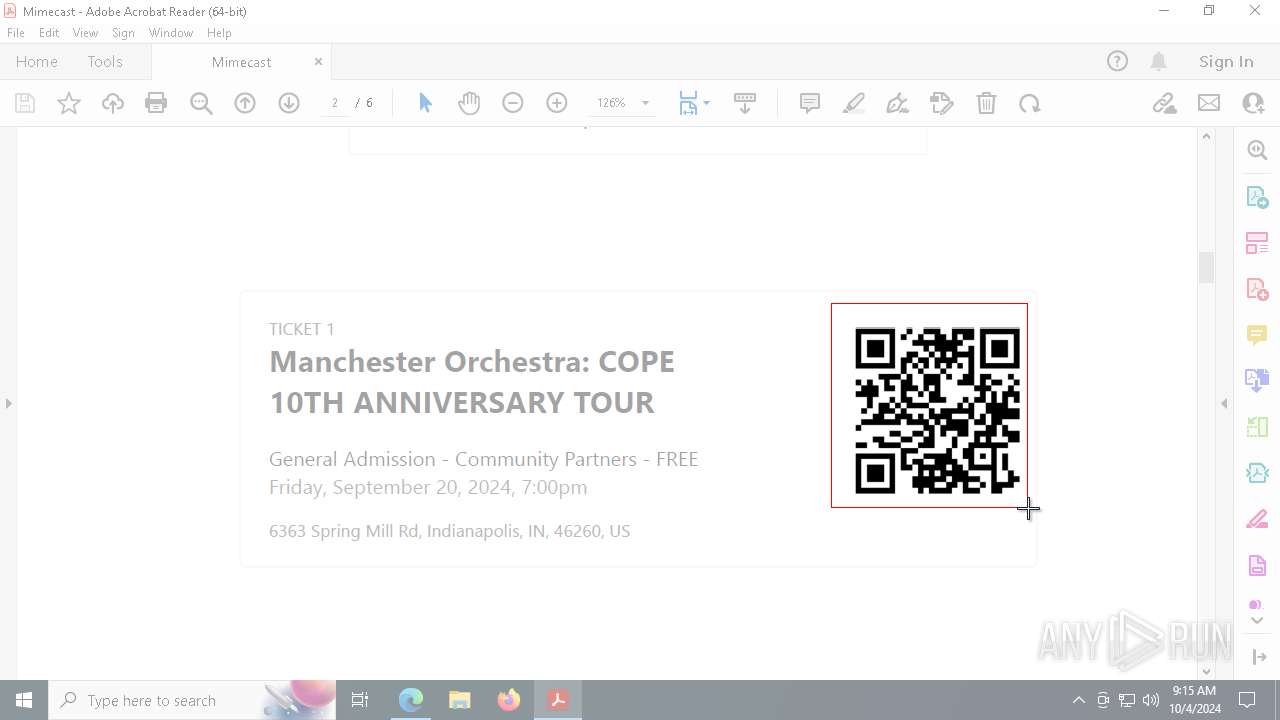Open the Sign pen tool
The width and height of the screenshot is (1280, 720).
[898, 103]
